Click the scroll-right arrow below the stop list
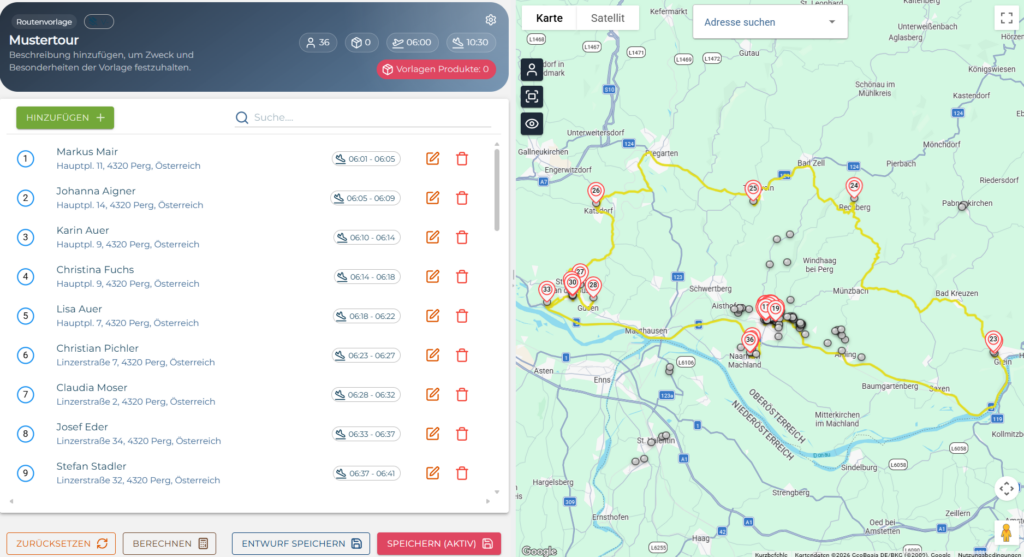The height and width of the screenshot is (557, 1024). click(488, 501)
